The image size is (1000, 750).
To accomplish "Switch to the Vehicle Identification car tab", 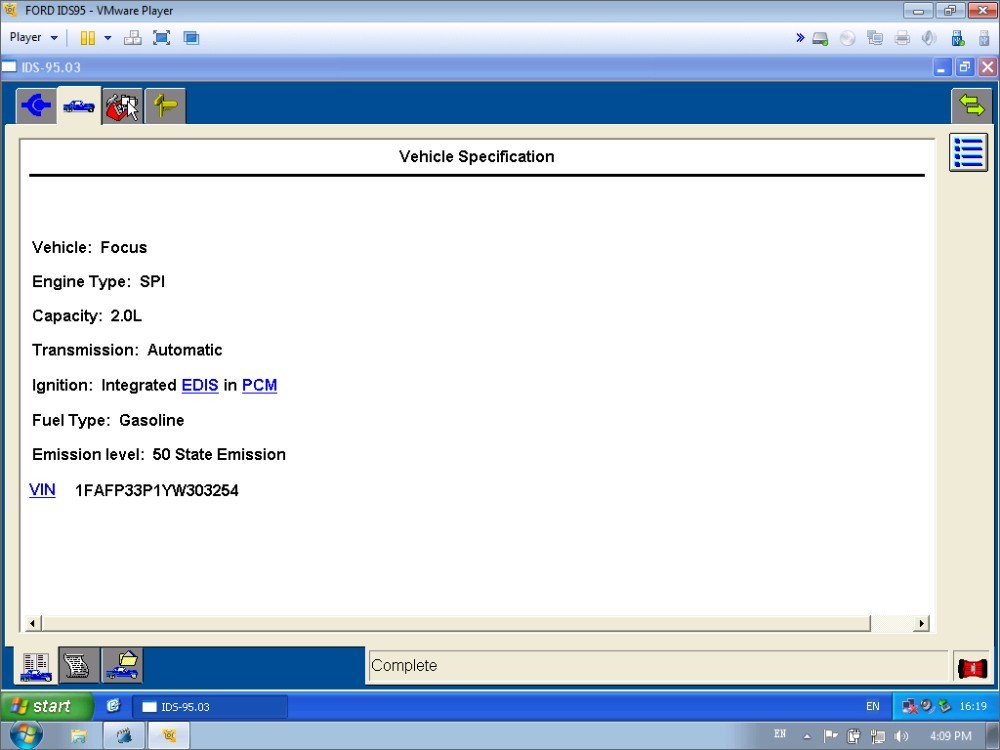I will (79, 106).
